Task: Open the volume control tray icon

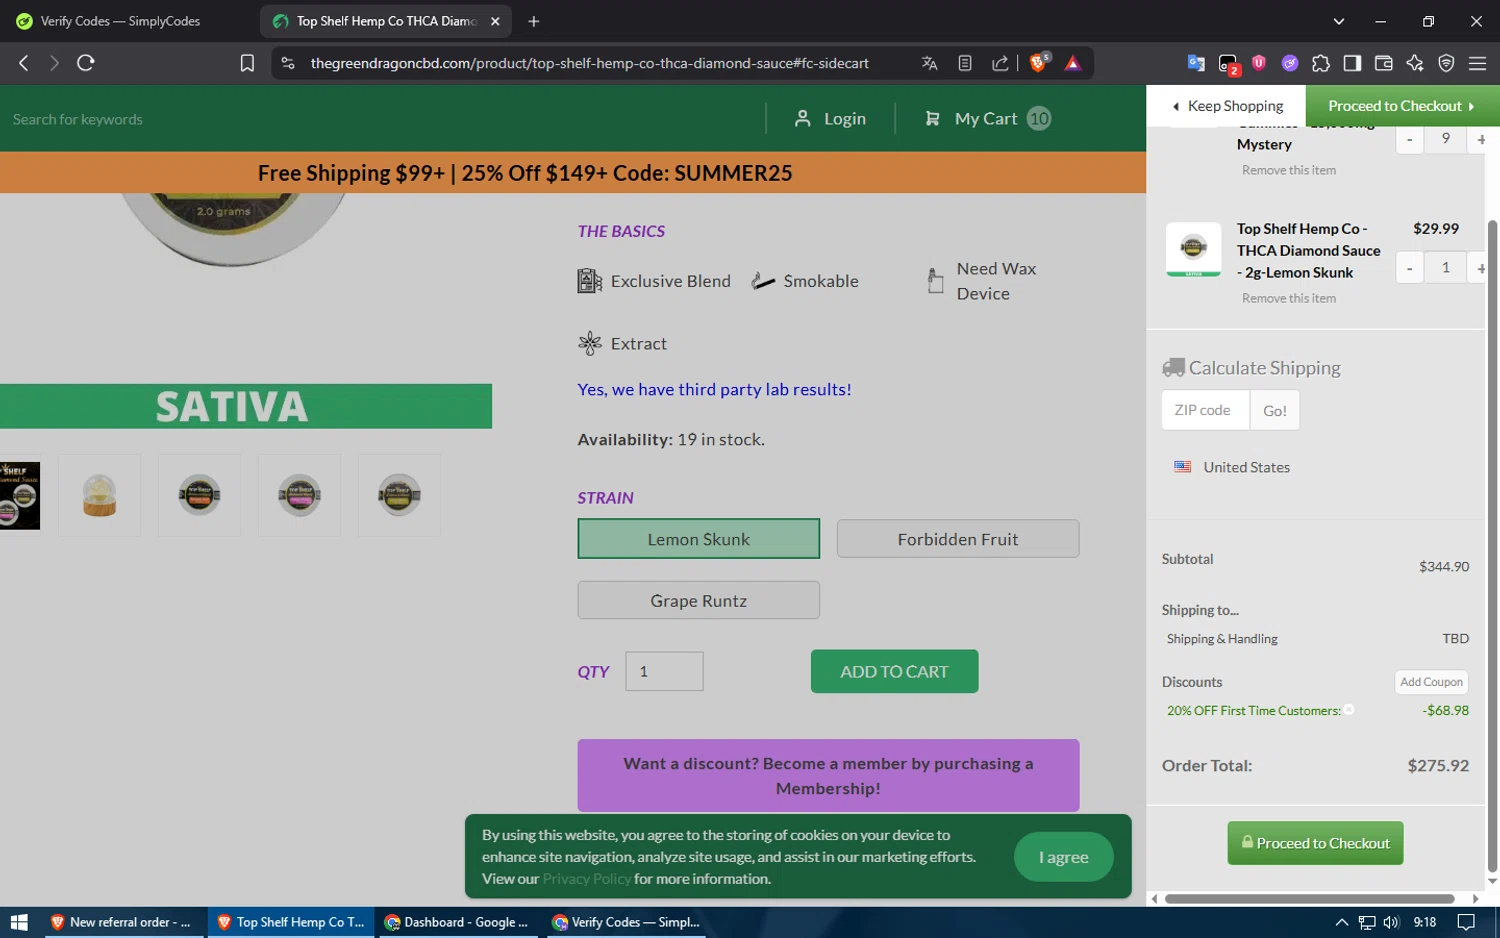Action: [1391, 922]
